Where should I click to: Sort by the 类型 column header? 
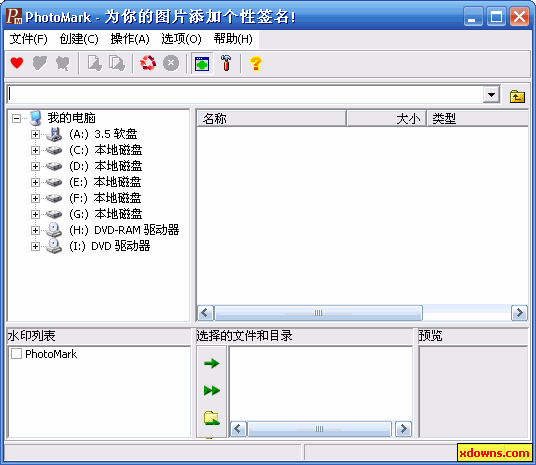(x=477, y=119)
